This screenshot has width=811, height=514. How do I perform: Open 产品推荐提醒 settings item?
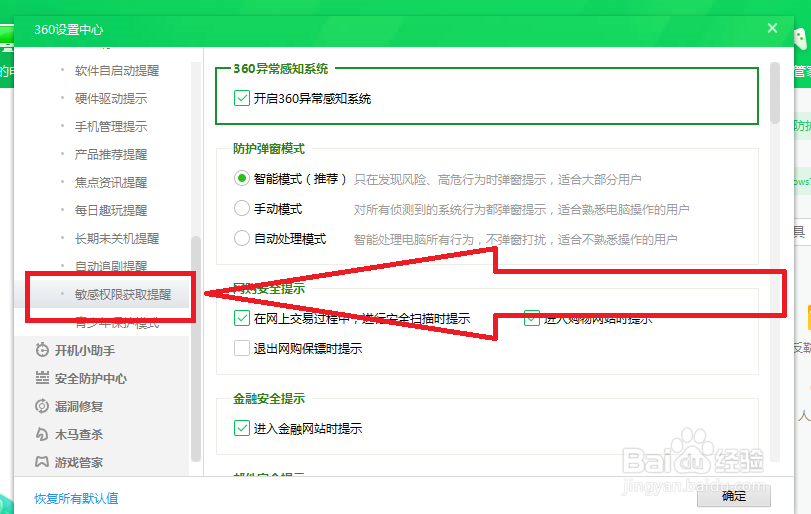111,154
